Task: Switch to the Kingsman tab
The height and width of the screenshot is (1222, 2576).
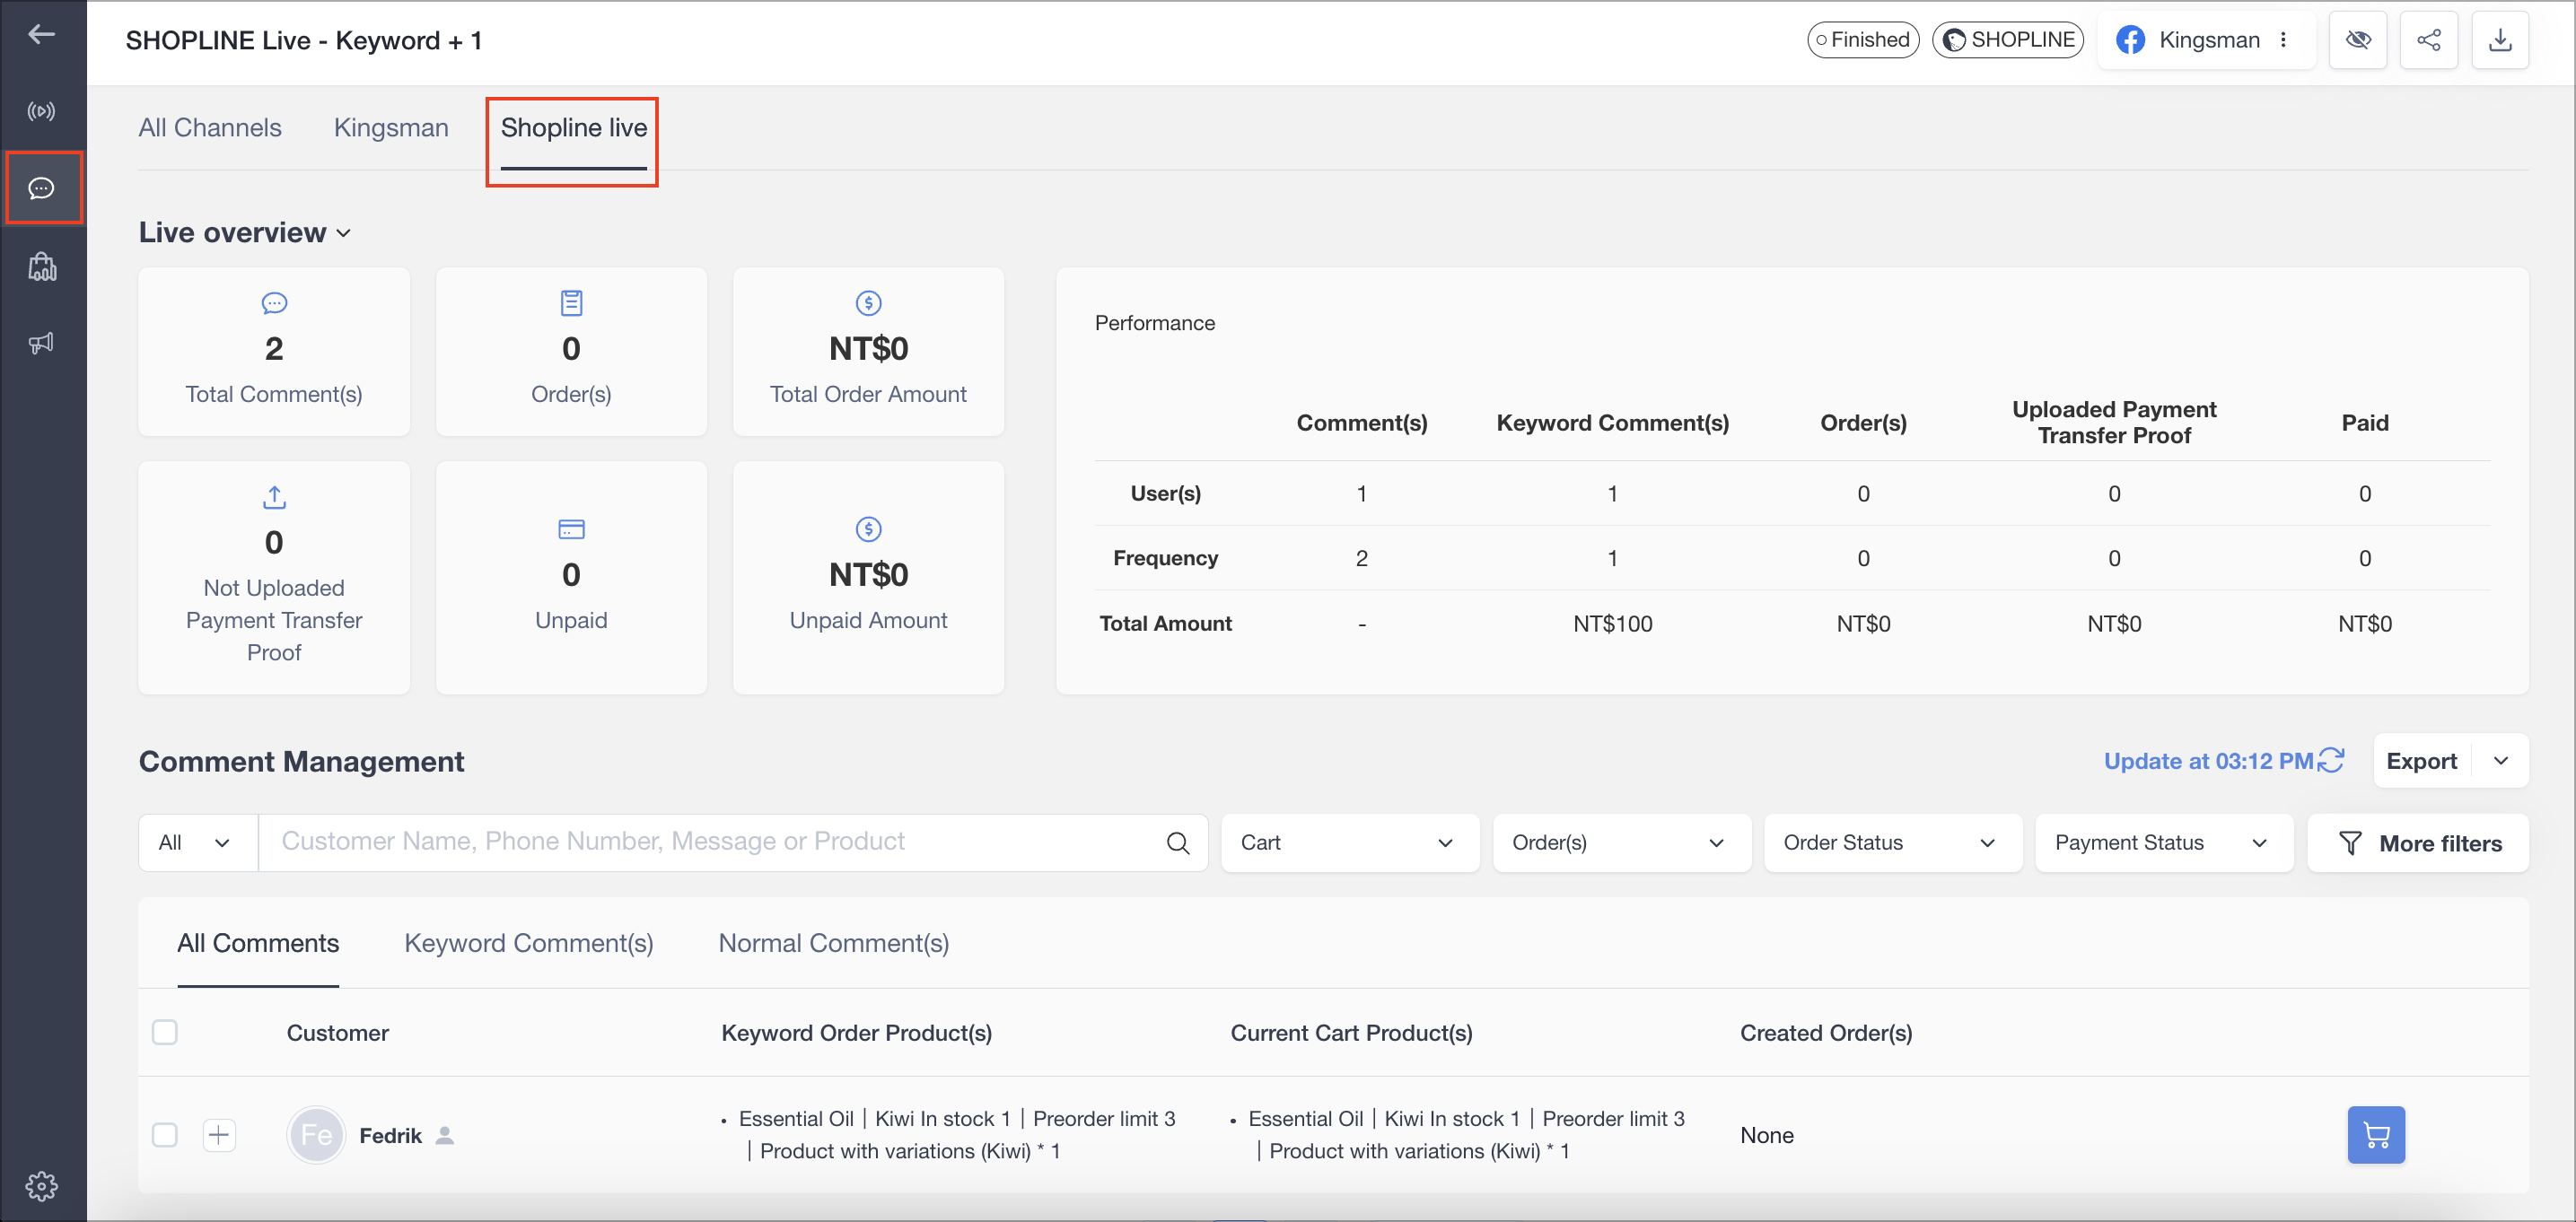Action: [x=391, y=128]
